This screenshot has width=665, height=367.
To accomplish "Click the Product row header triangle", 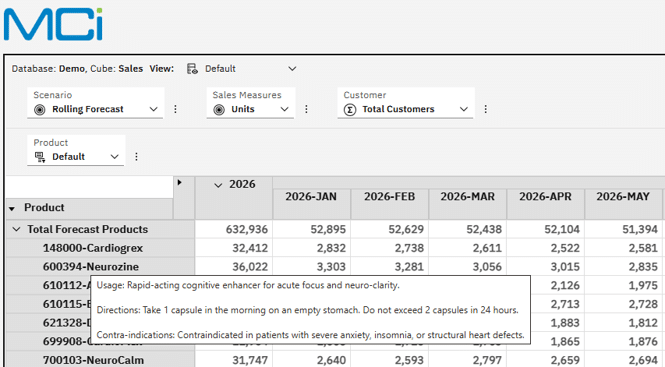I will point(12,208).
